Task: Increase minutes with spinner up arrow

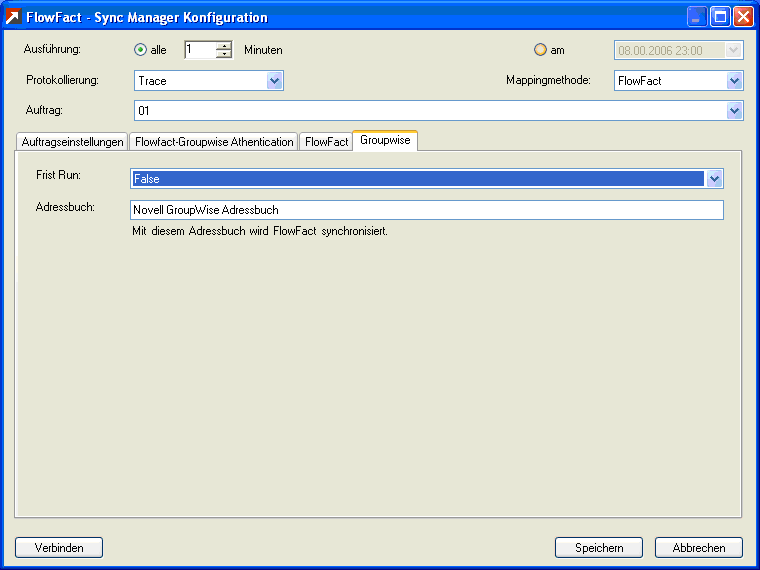Action: click(x=224, y=45)
